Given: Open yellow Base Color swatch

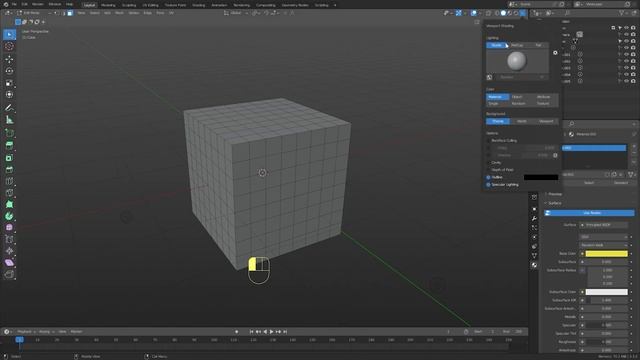Looking at the screenshot, I should click(607, 254).
